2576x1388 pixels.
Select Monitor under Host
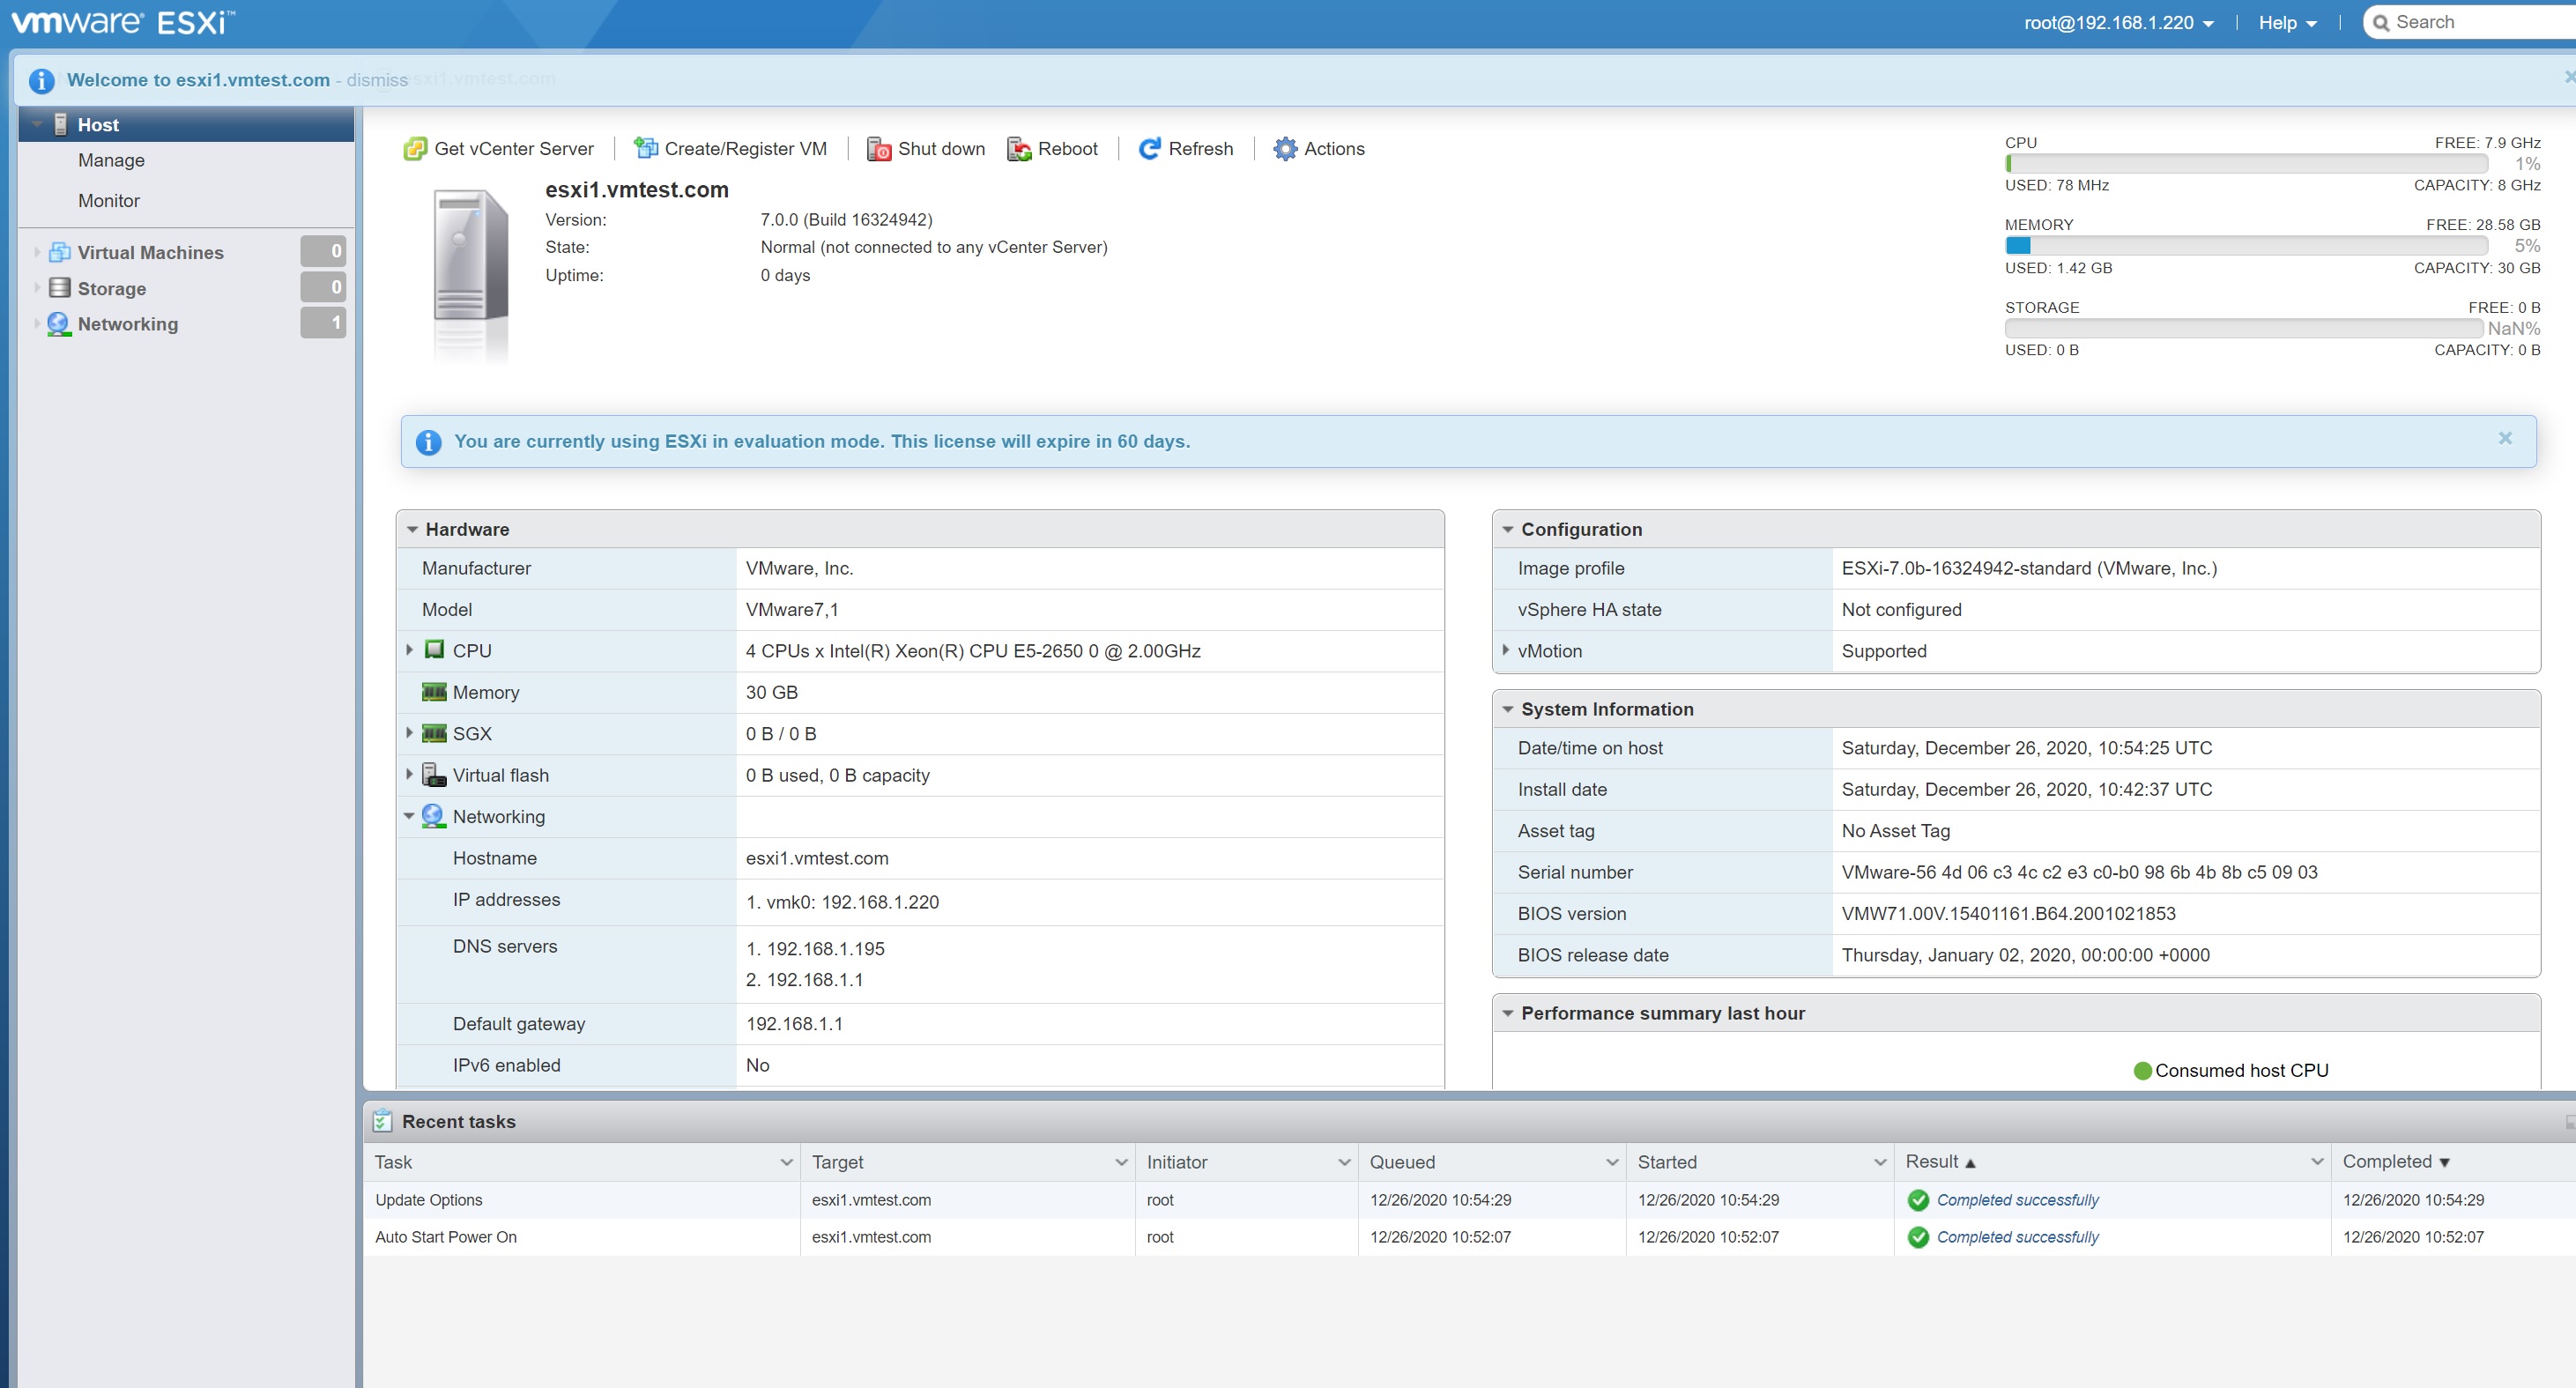(109, 201)
